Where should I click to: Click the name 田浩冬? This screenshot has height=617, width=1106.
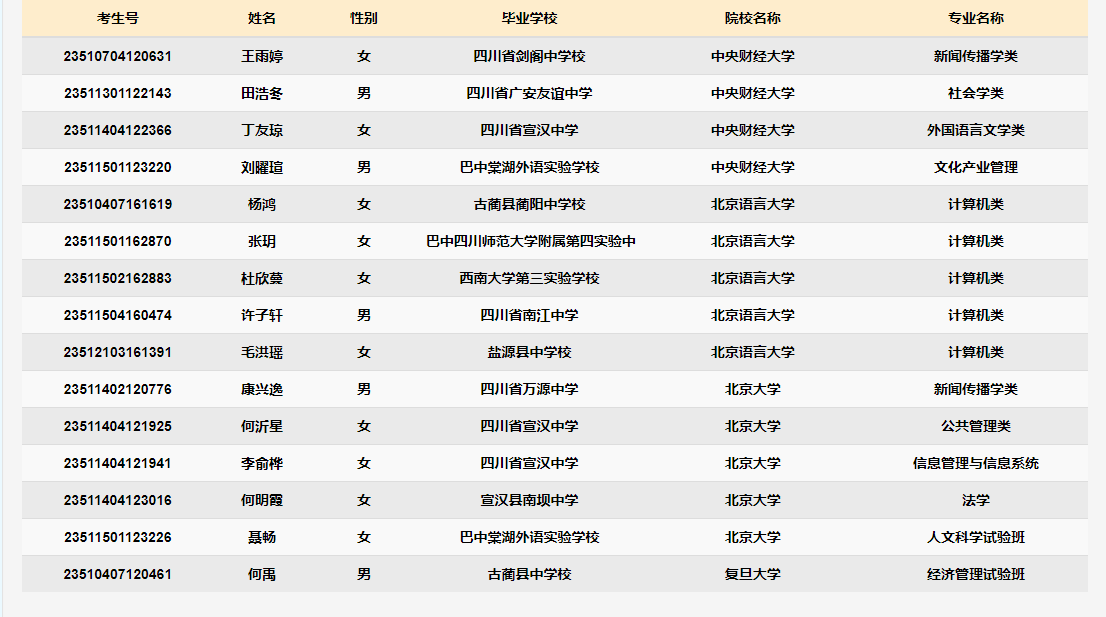262,93
